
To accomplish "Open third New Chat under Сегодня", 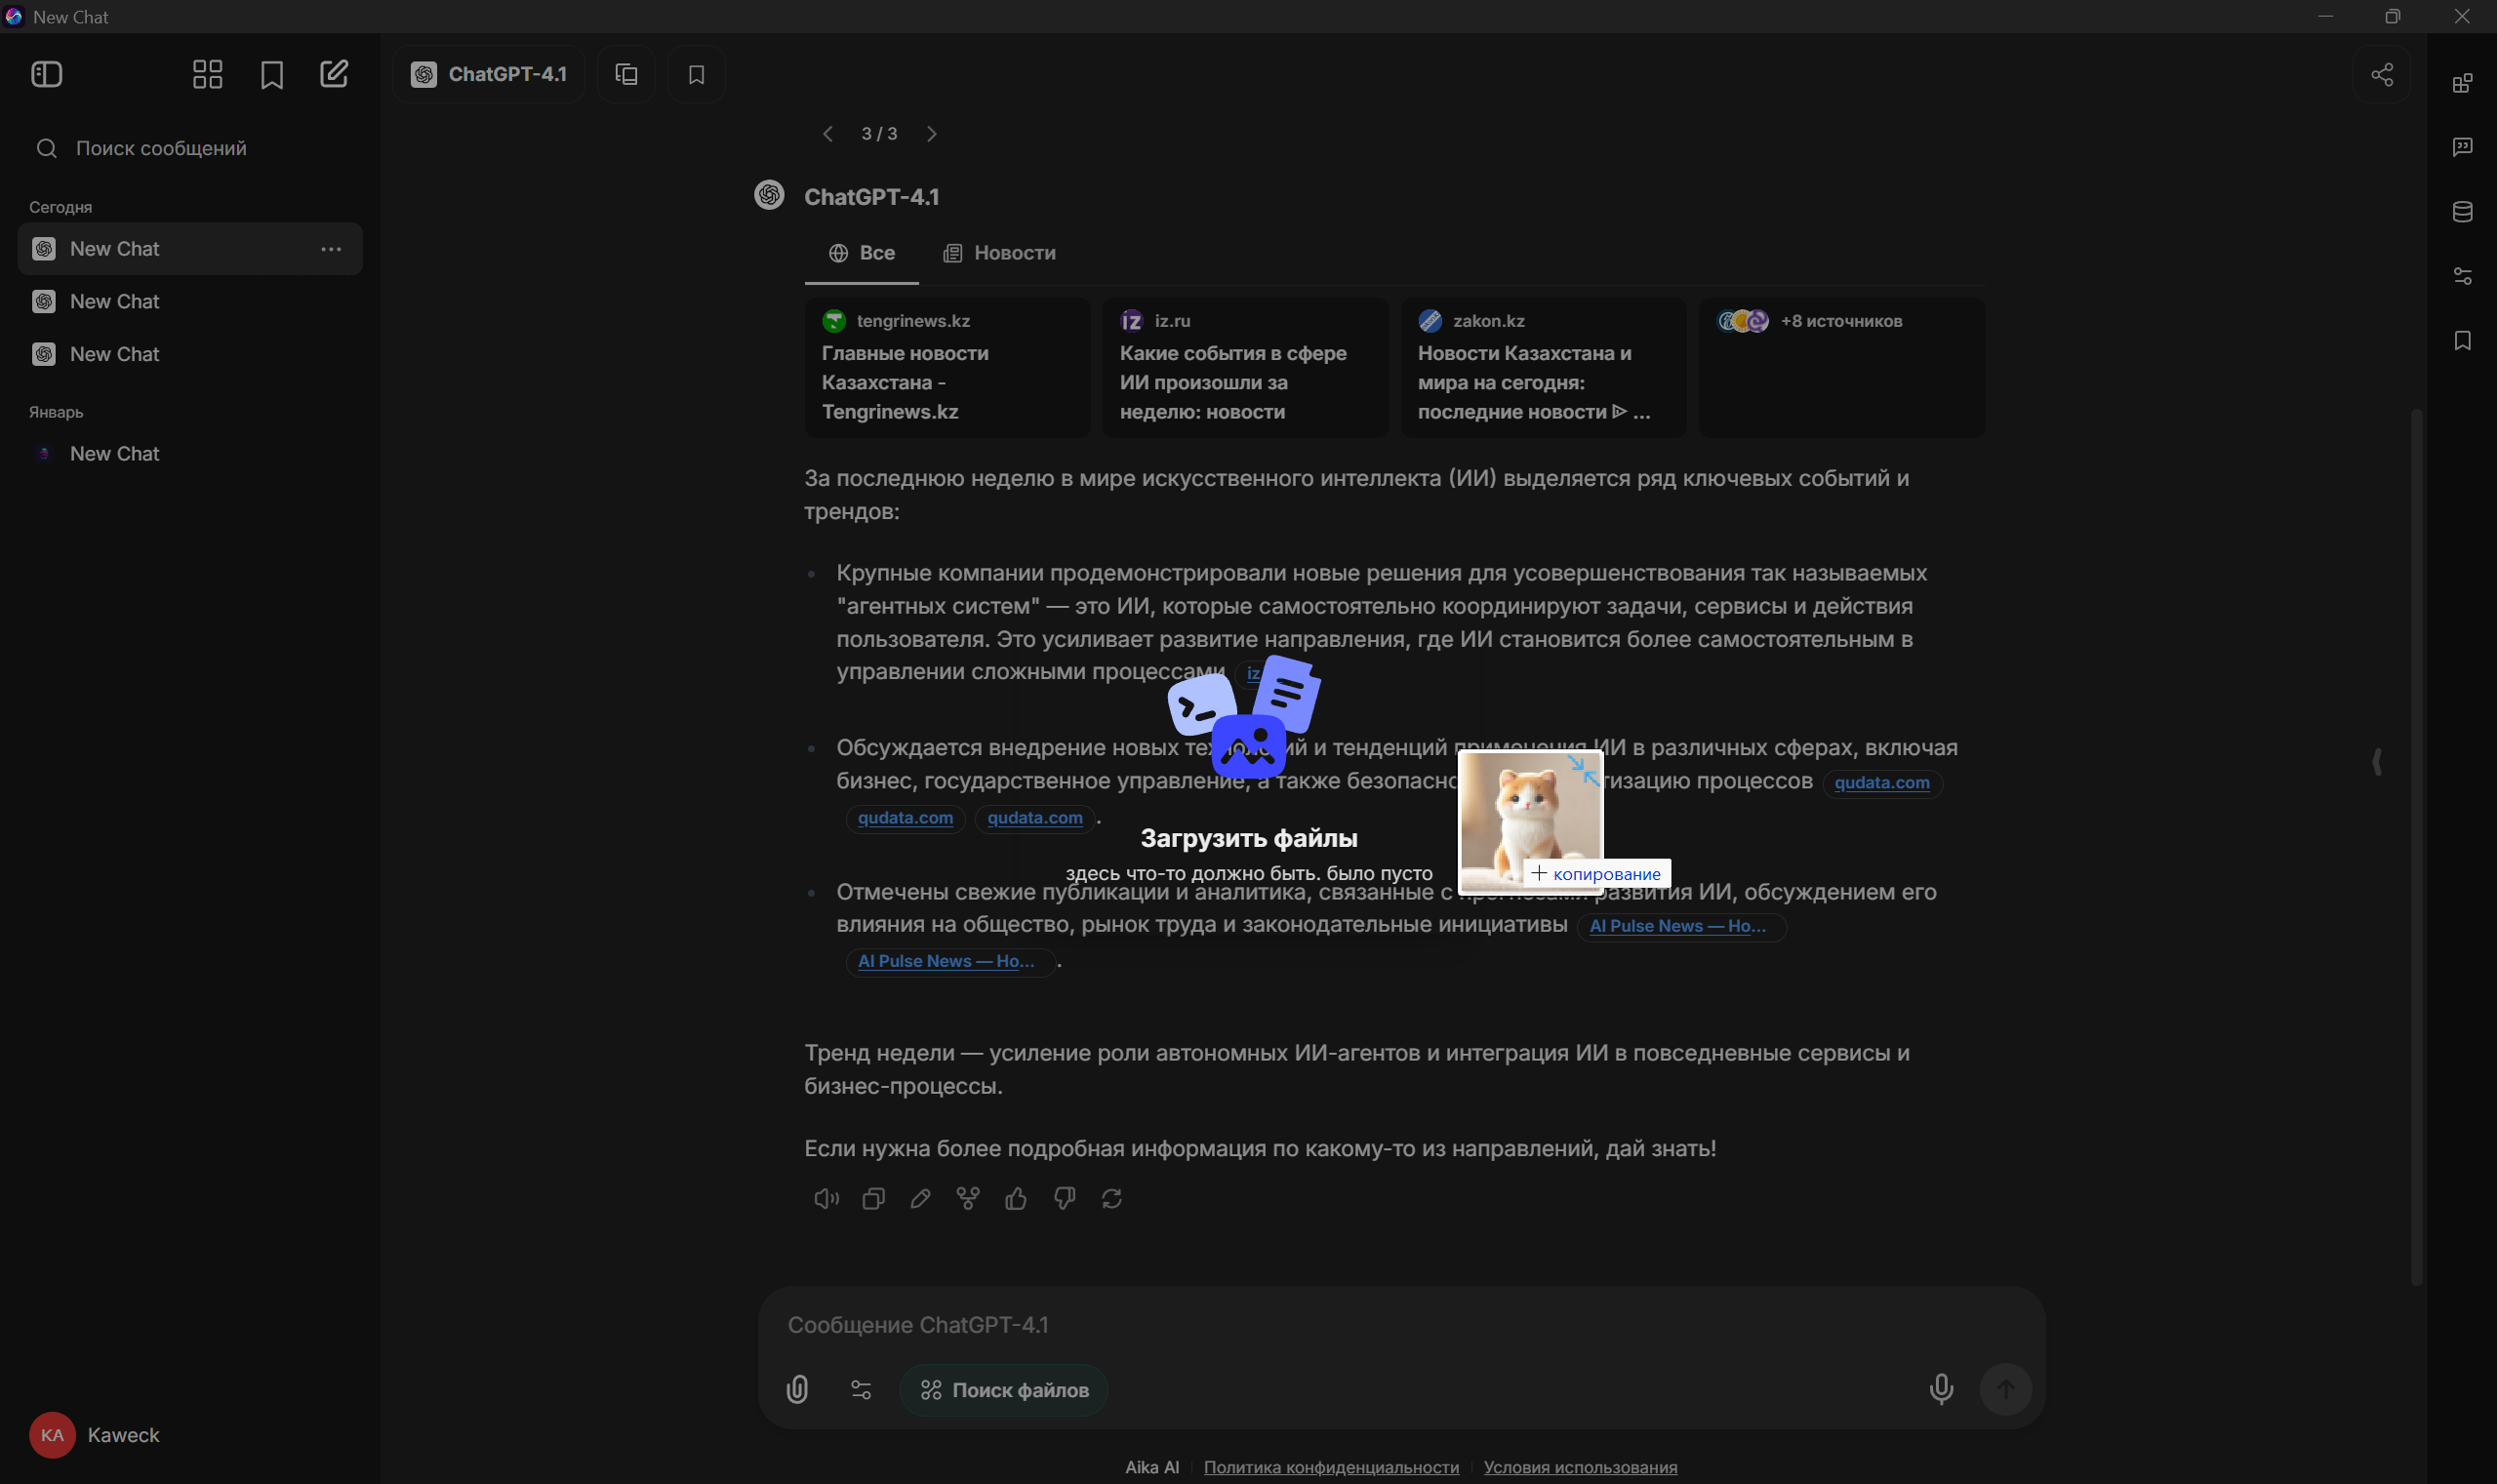I will (190, 354).
